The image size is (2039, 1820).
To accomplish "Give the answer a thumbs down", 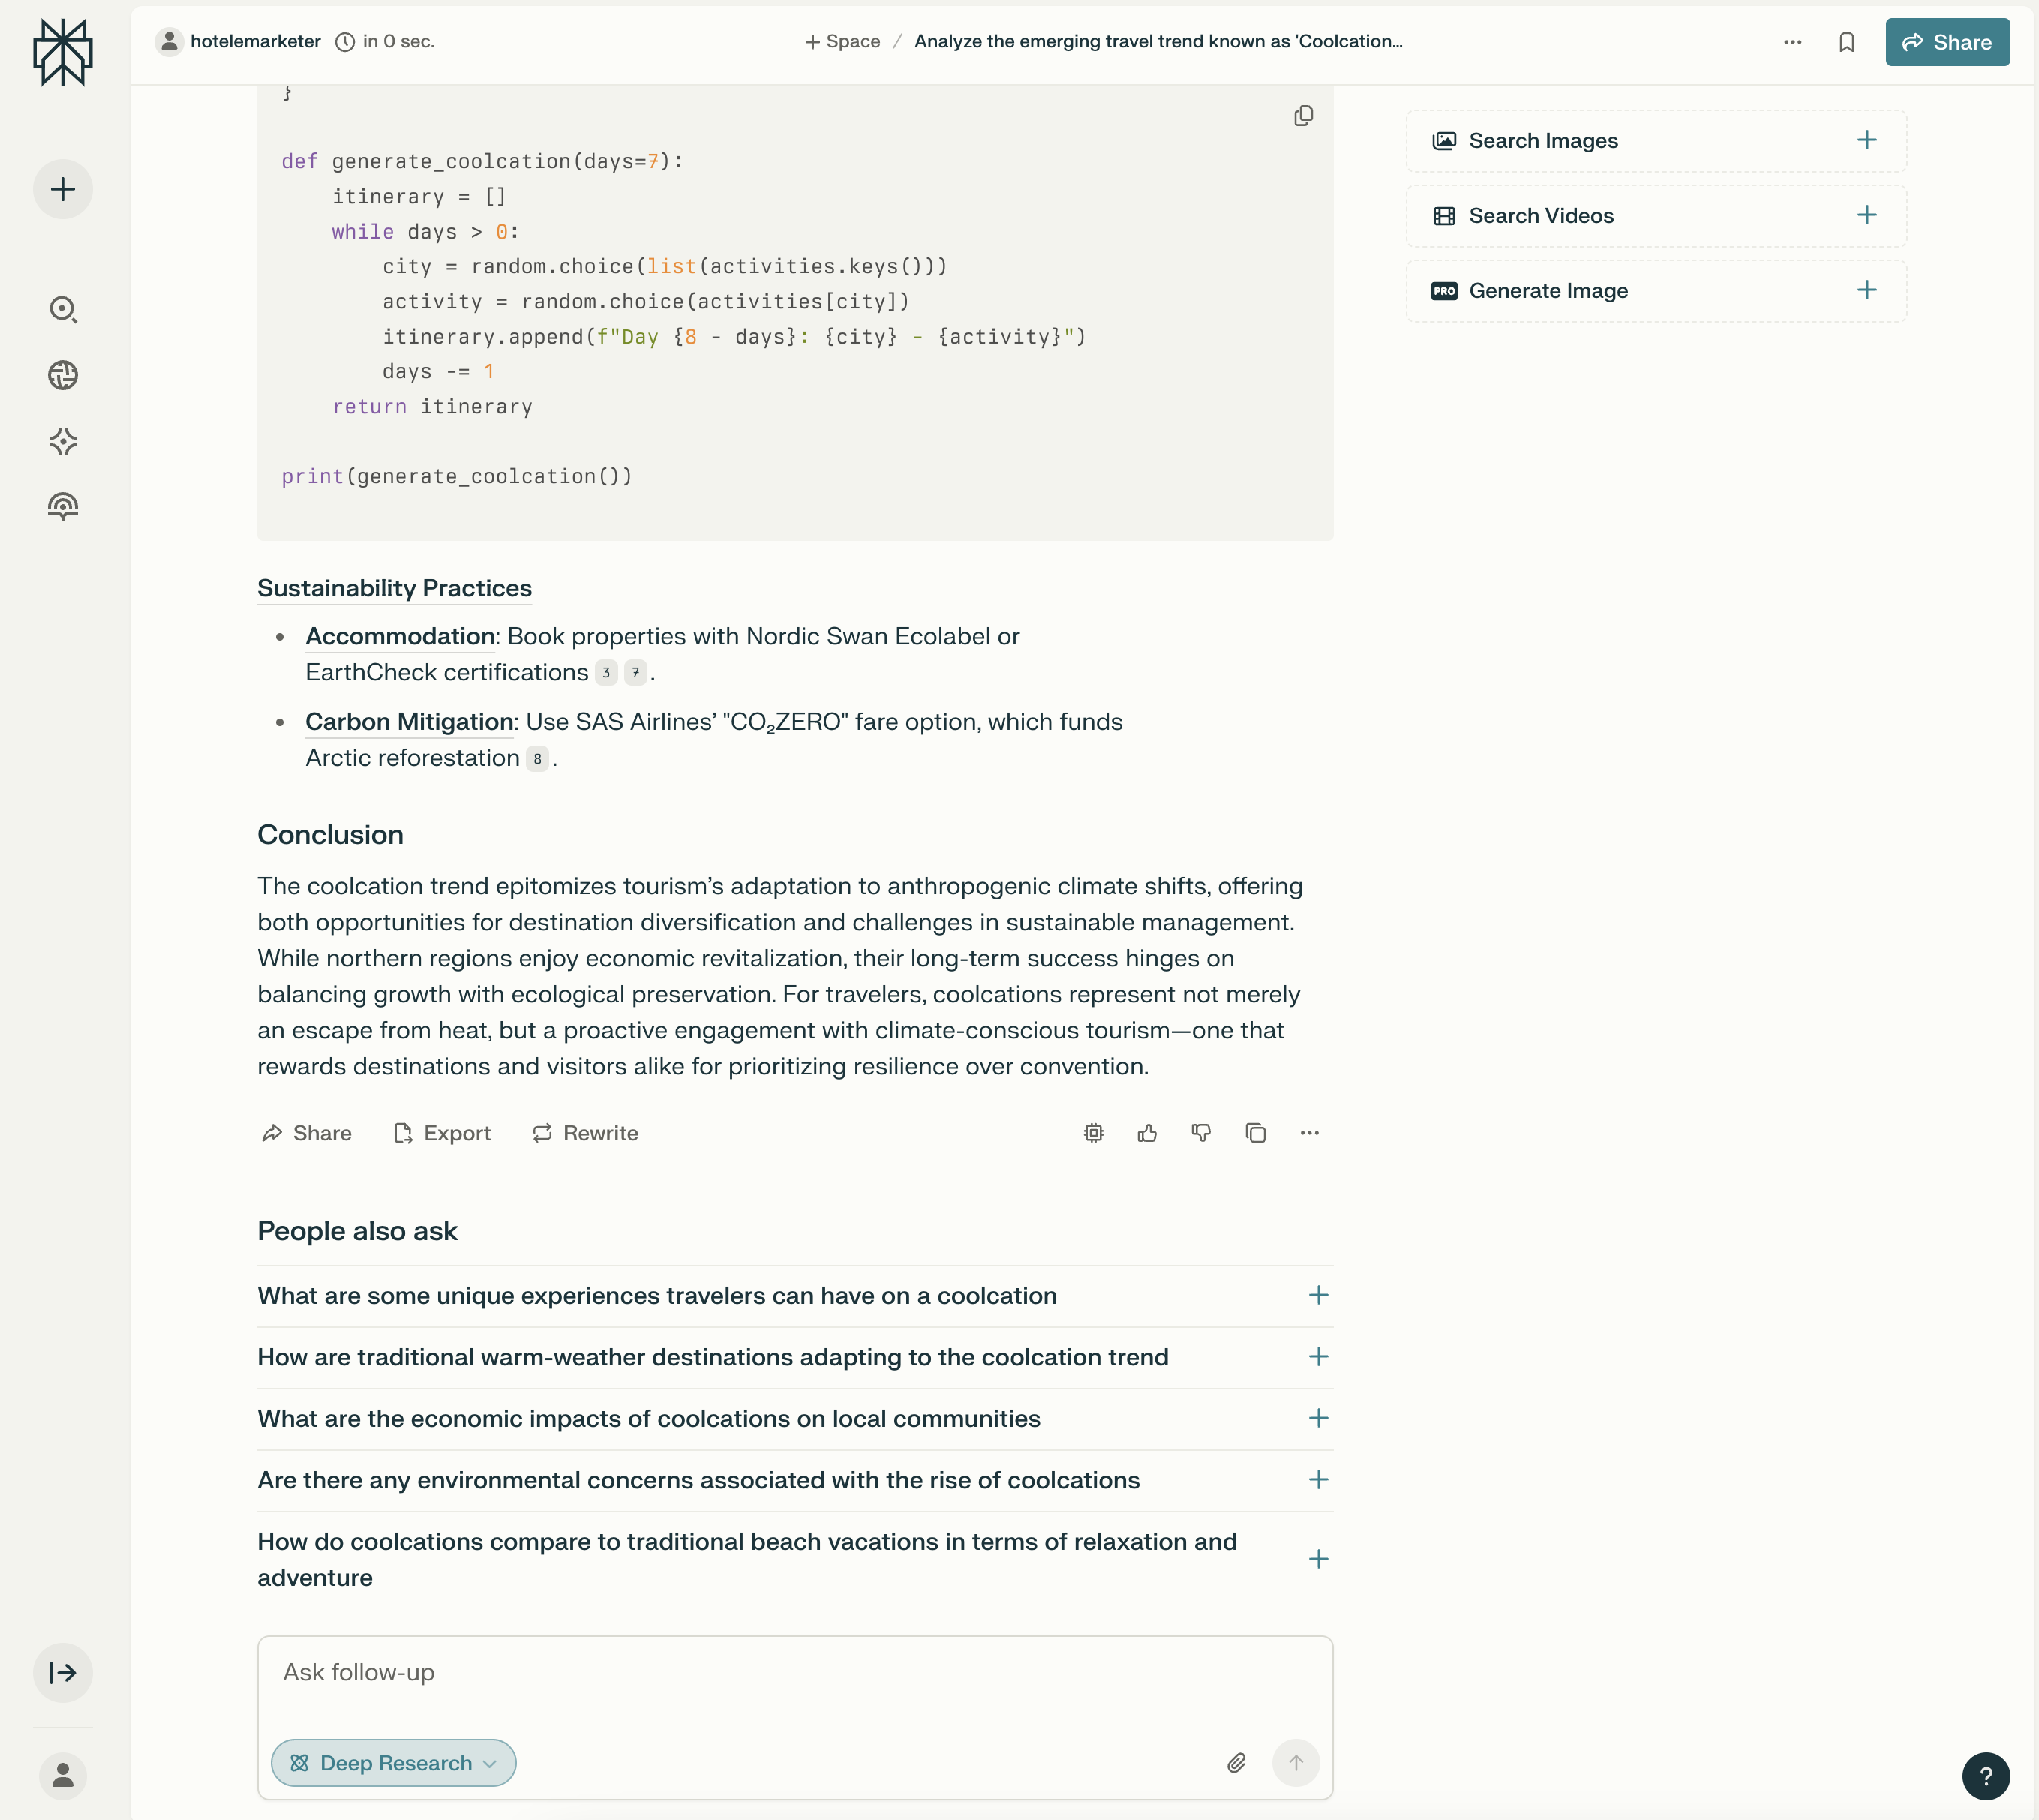I will (x=1201, y=1133).
